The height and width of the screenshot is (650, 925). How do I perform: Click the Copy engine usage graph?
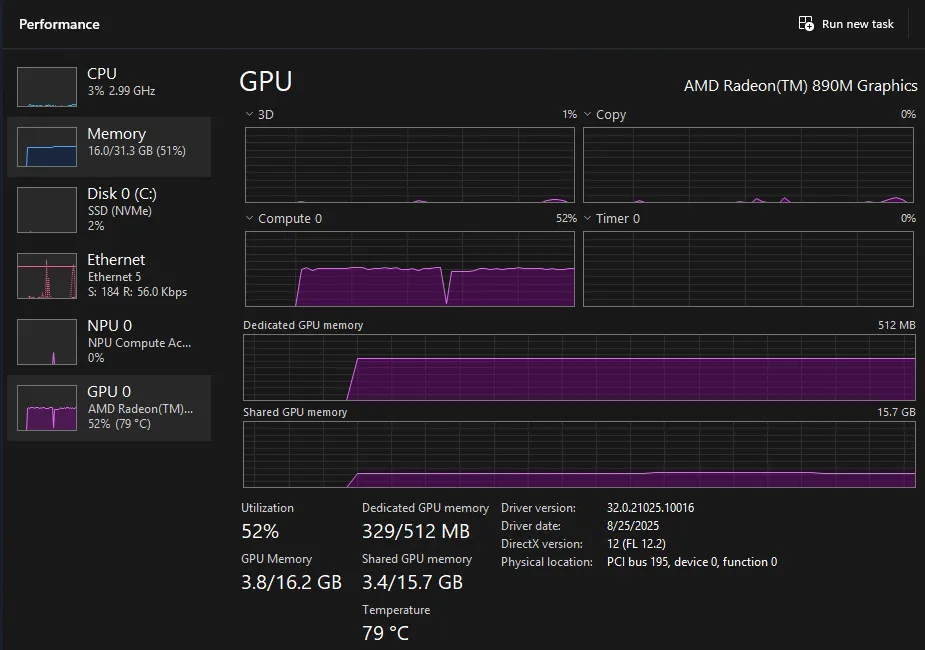click(x=748, y=165)
